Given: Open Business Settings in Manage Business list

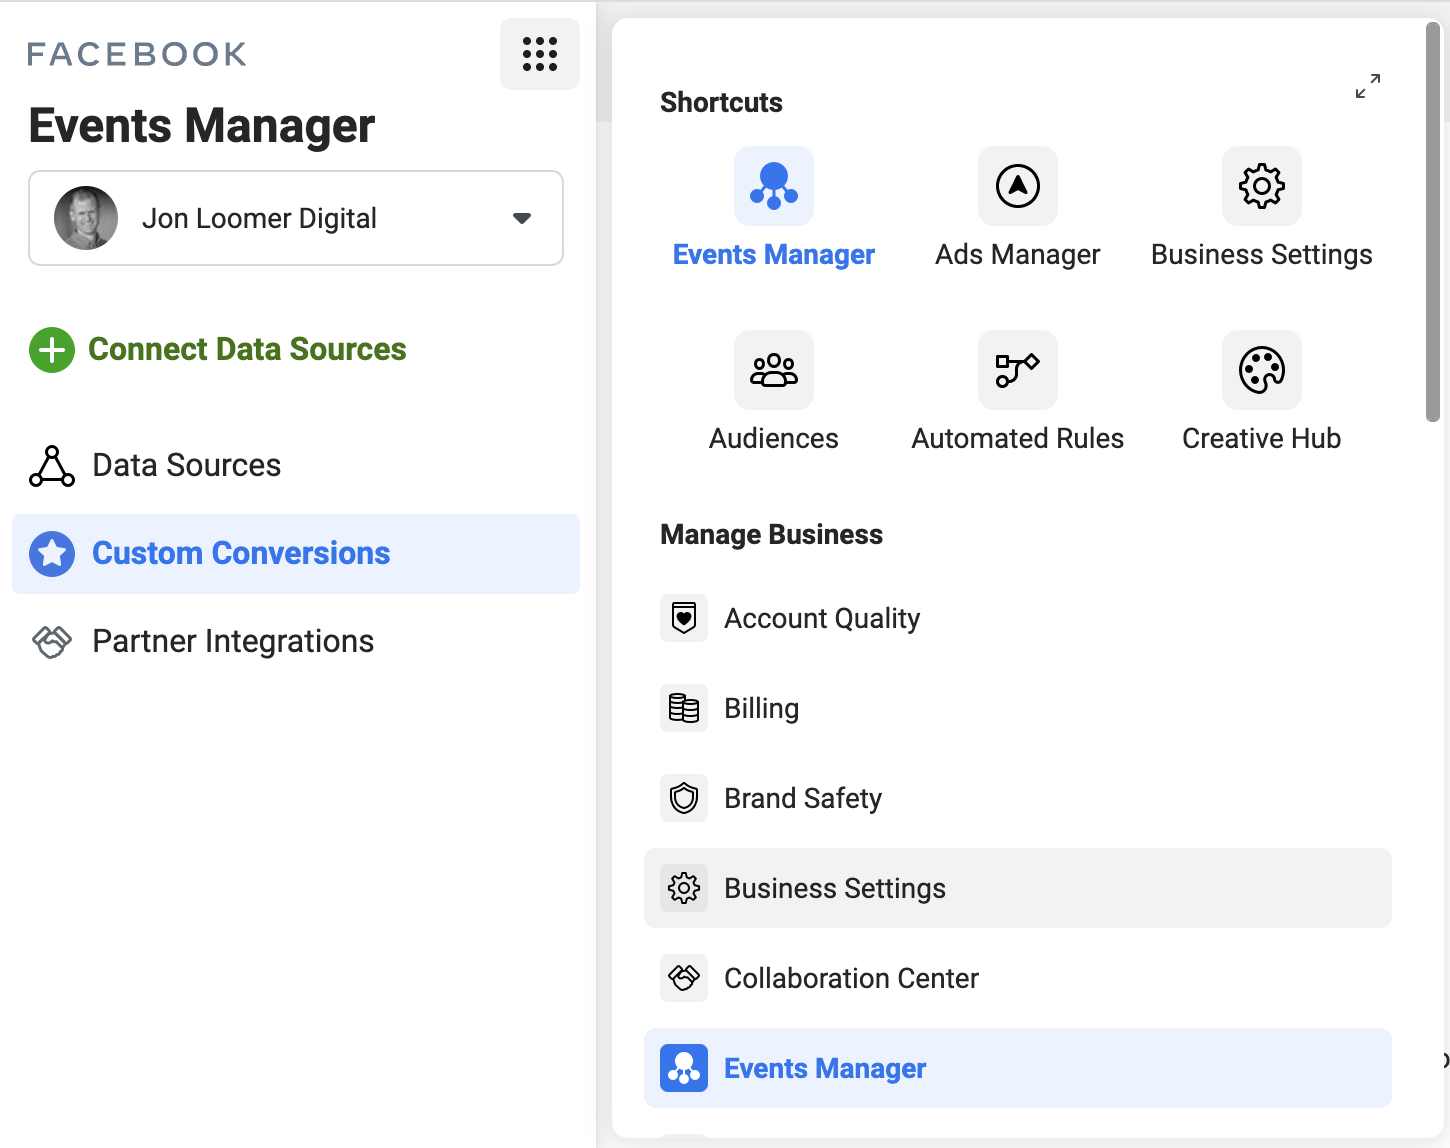Looking at the screenshot, I should pos(1018,888).
